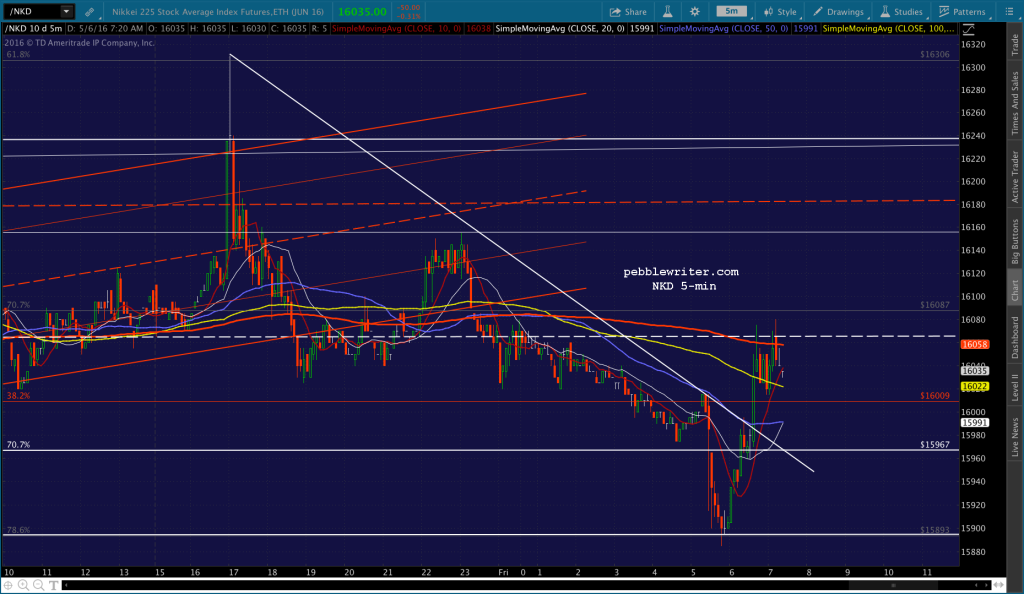The height and width of the screenshot is (594, 1024).
Task: Click the SimpleMovingAvg (CLOSE, 100 label
Action: 888,29
